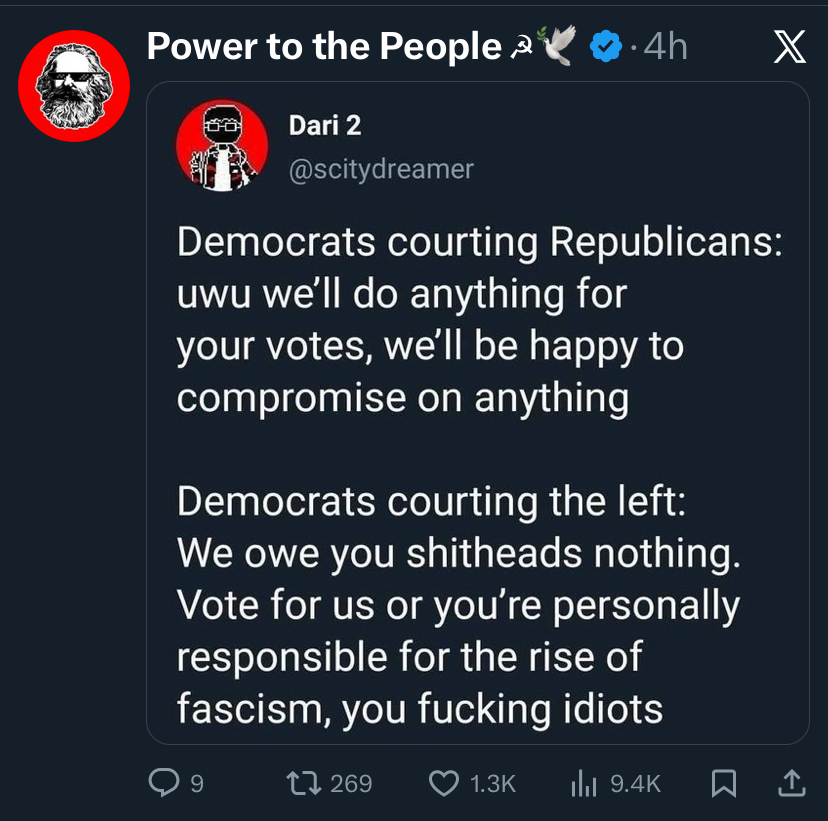
Task: Click the reply speech bubble icon
Action: click(164, 783)
